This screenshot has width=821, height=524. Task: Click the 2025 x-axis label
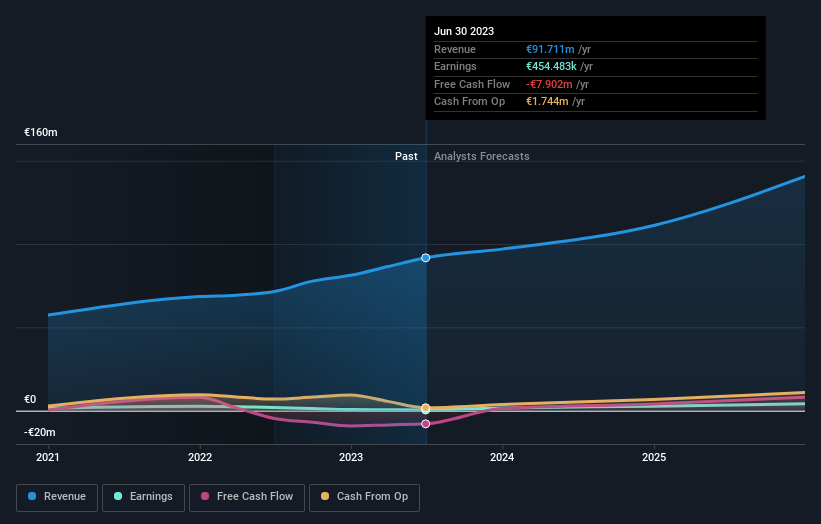point(654,457)
